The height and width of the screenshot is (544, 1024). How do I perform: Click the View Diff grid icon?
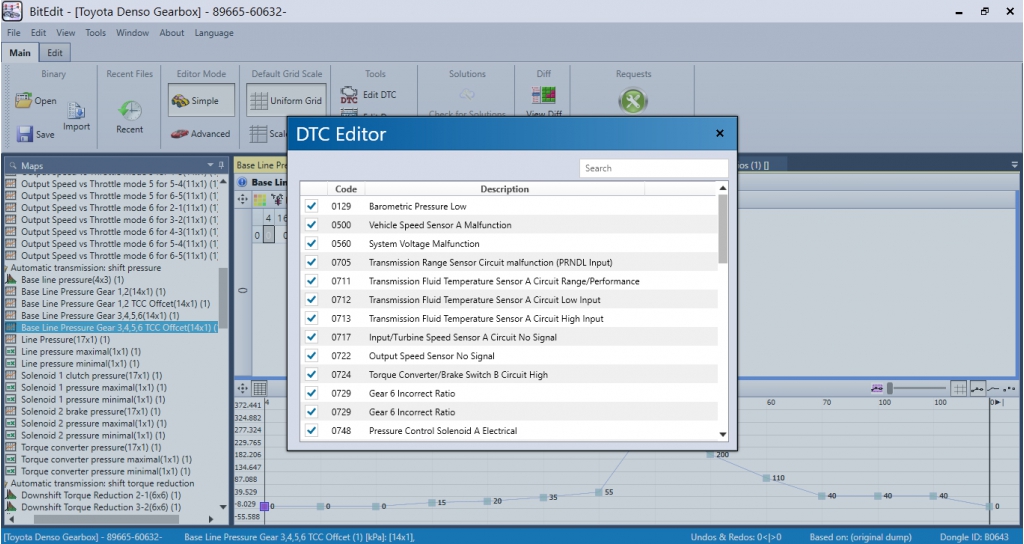(543, 95)
